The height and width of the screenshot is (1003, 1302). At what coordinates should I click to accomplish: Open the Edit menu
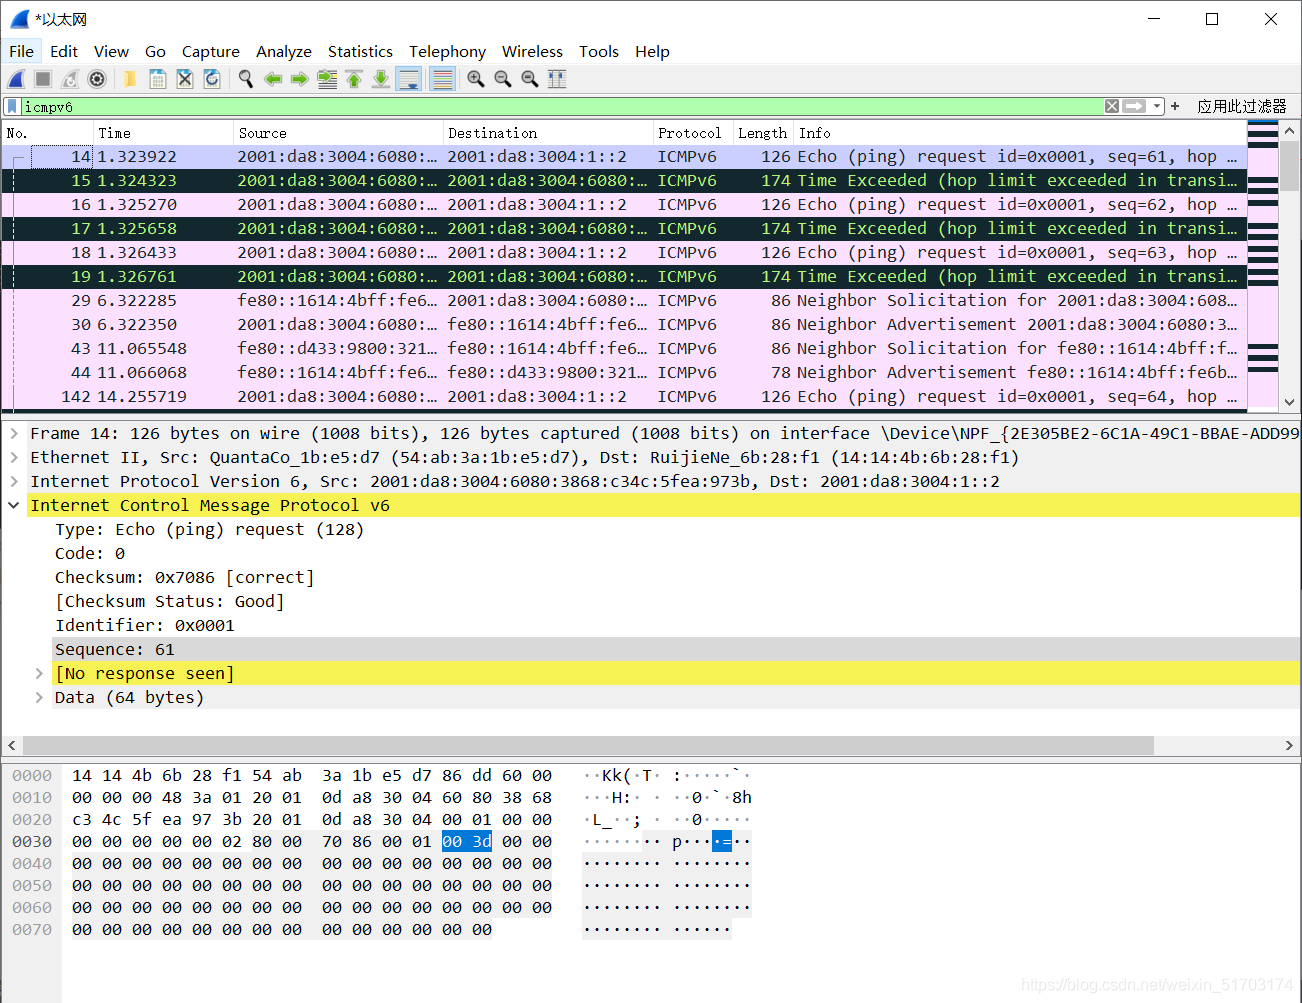(x=64, y=51)
